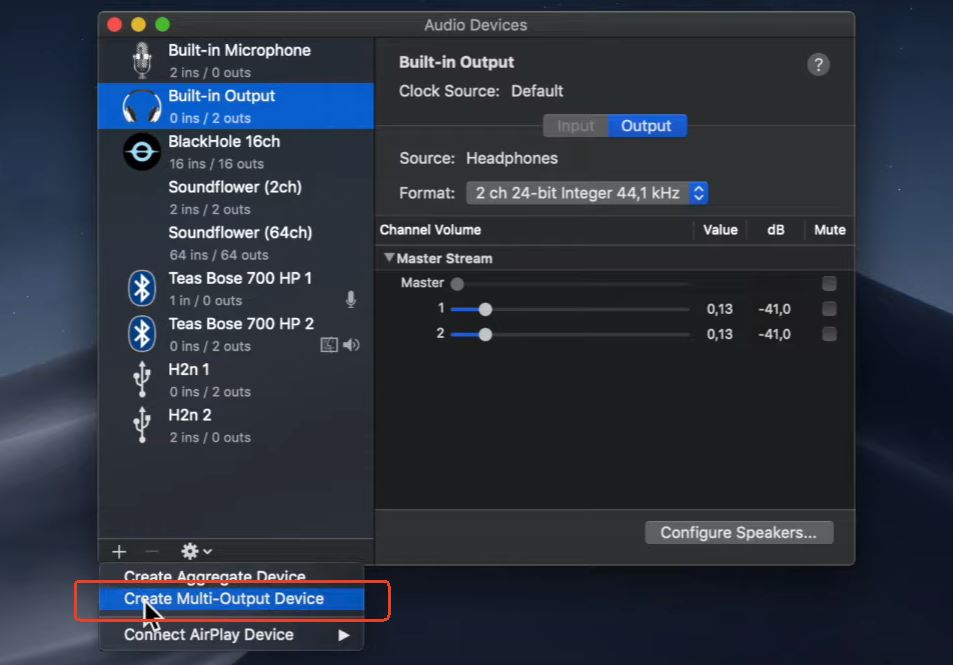953x665 pixels.
Task: Collapse the Master Stream disclosure triangle
Action: (x=389, y=258)
